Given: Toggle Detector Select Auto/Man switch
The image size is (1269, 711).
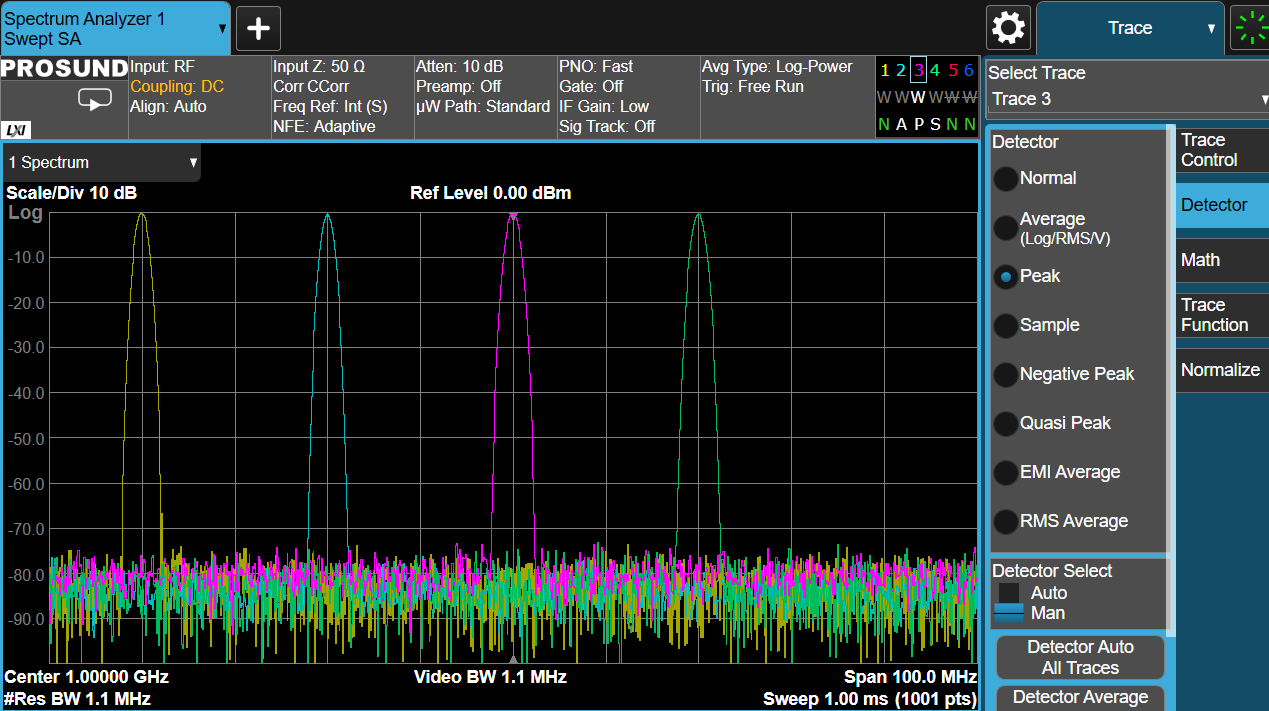Looking at the screenshot, I should [1009, 603].
